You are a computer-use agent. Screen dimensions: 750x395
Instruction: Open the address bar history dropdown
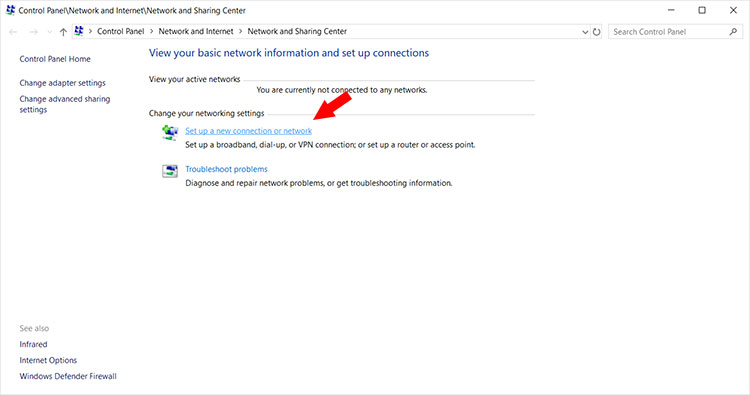point(585,32)
